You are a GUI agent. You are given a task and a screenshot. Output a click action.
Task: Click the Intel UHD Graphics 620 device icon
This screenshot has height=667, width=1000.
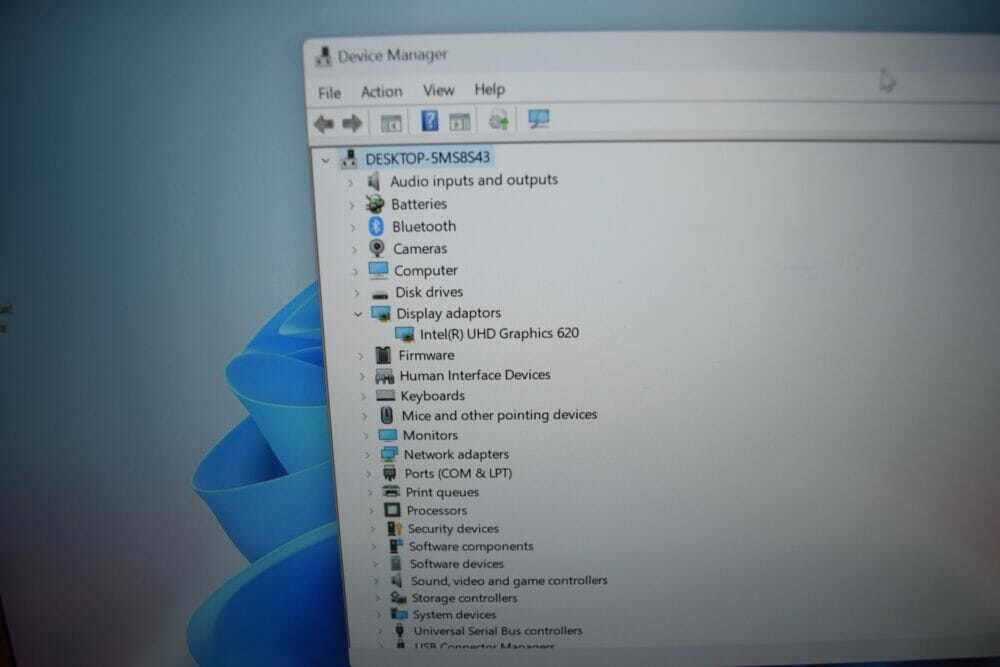click(x=404, y=334)
